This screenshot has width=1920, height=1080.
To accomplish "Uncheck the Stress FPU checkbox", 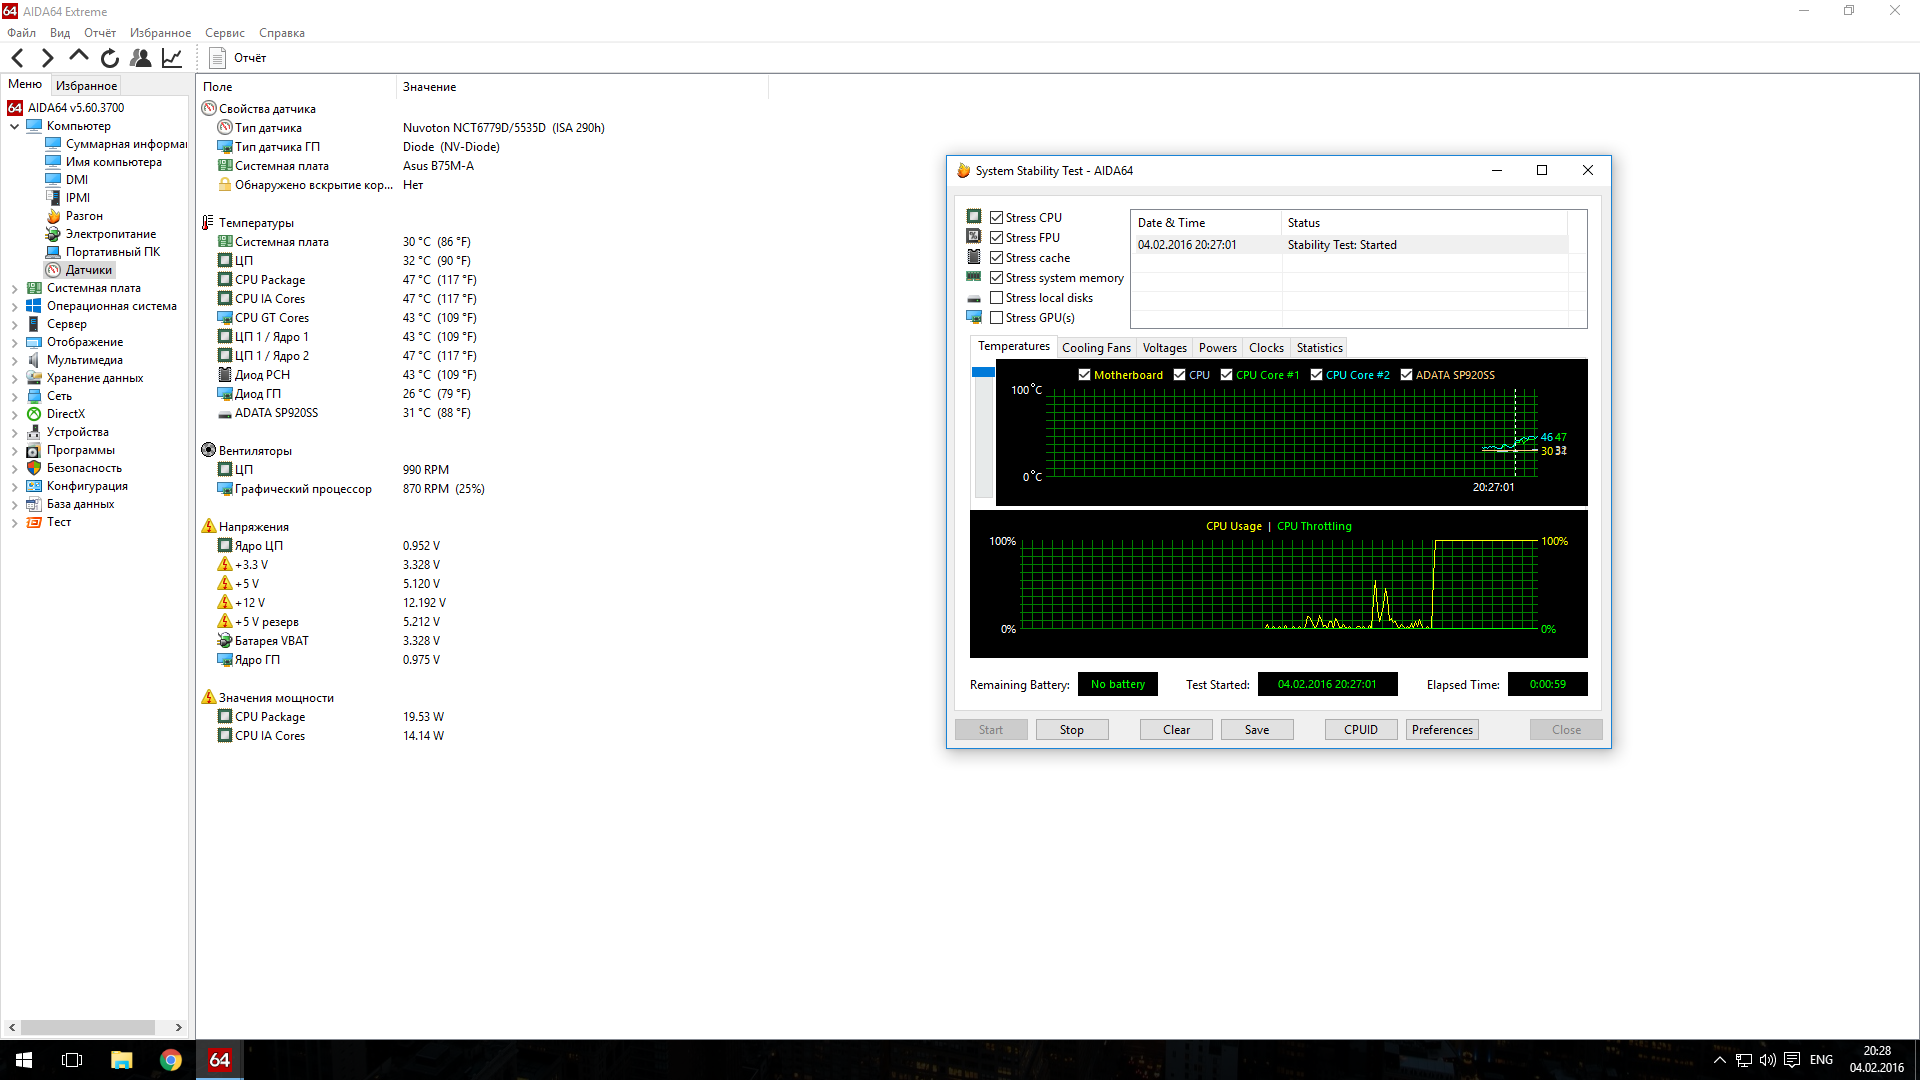I will [996, 238].
